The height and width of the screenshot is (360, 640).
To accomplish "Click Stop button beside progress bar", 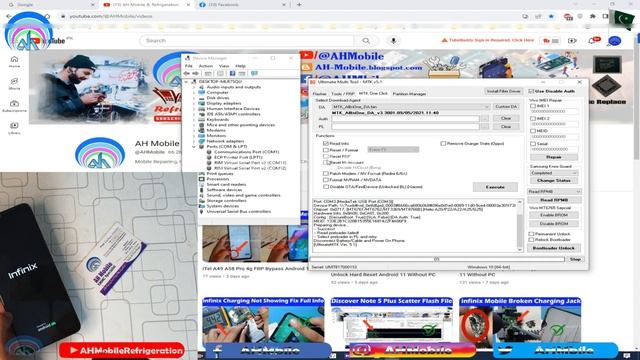I will tap(575, 259).
